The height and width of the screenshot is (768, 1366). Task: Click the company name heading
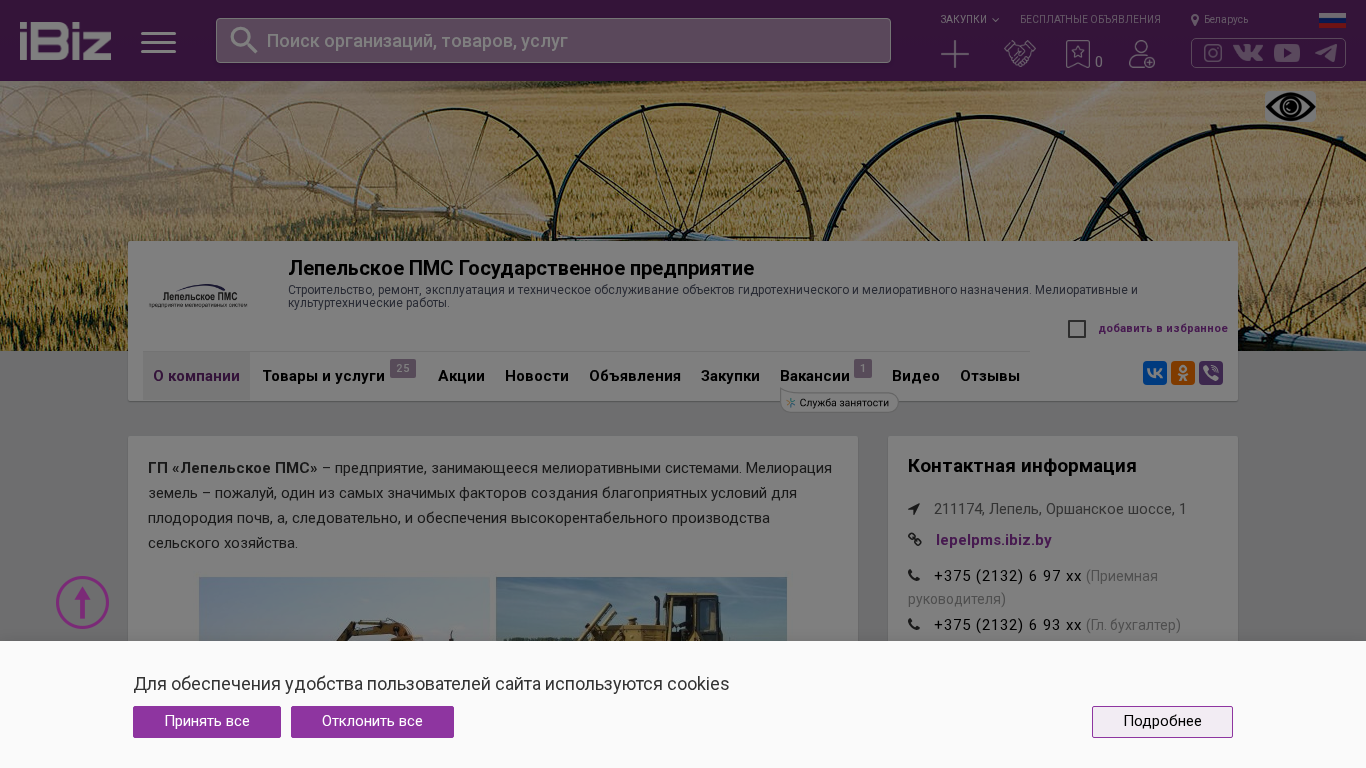[521, 268]
